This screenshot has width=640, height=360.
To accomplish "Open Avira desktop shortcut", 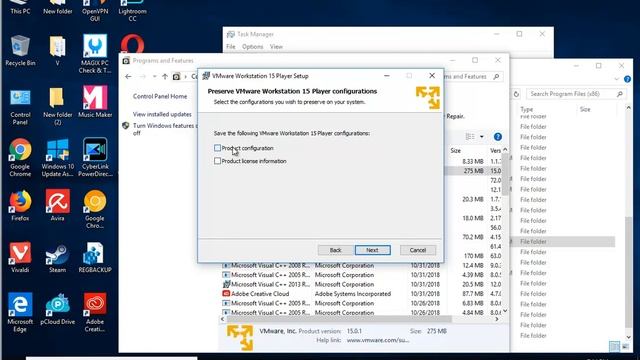I will point(58,206).
